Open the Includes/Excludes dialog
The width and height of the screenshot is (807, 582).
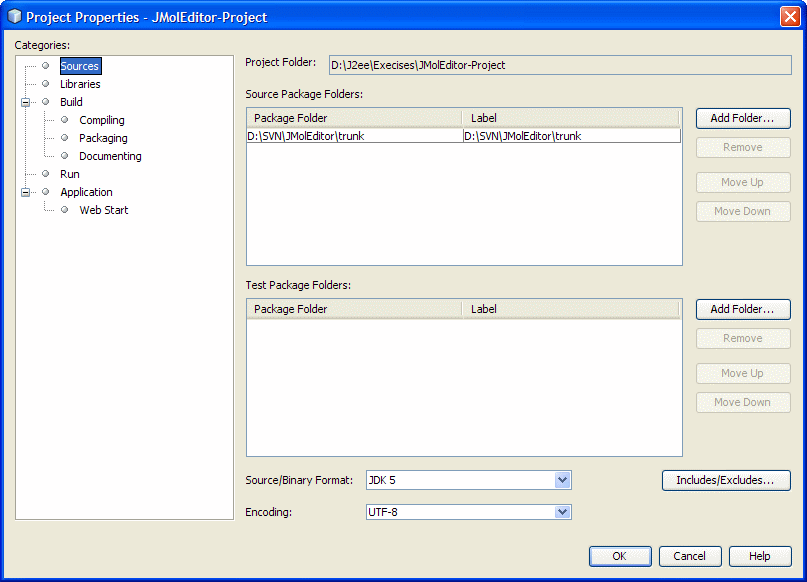click(726, 480)
